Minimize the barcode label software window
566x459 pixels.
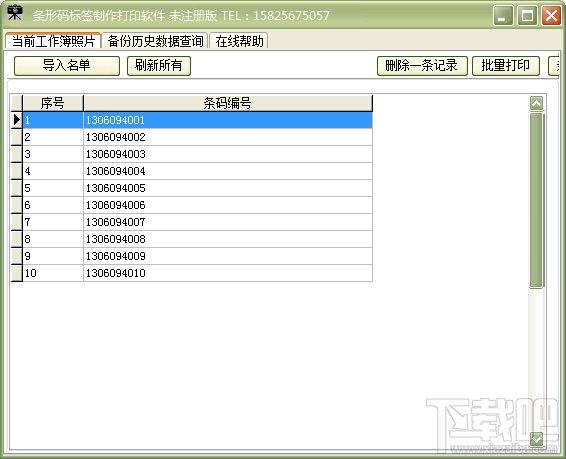pyautogui.click(x=503, y=16)
